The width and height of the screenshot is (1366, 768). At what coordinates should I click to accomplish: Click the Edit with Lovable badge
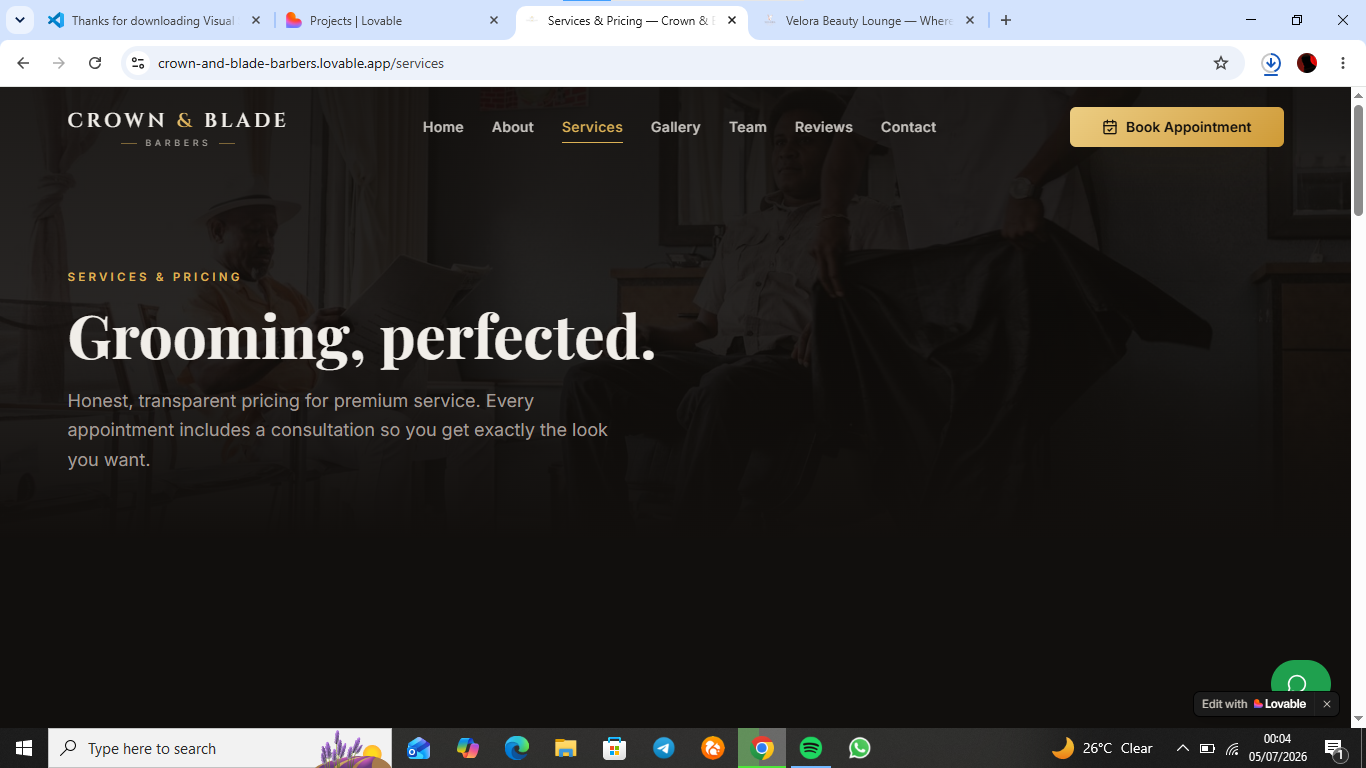(x=1254, y=704)
